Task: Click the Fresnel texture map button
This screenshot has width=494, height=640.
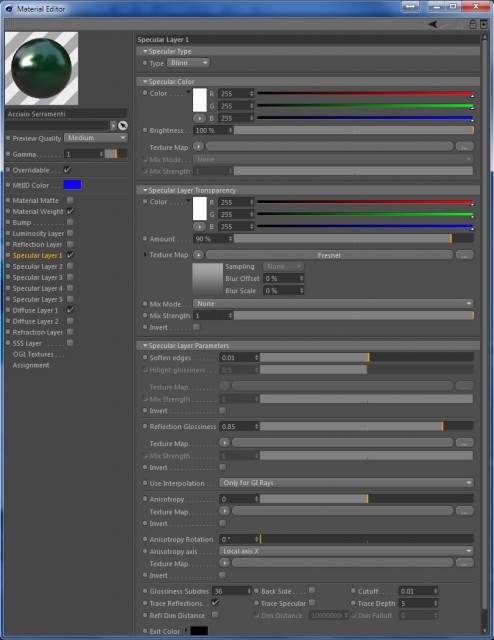Action: (x=329, y=255)
